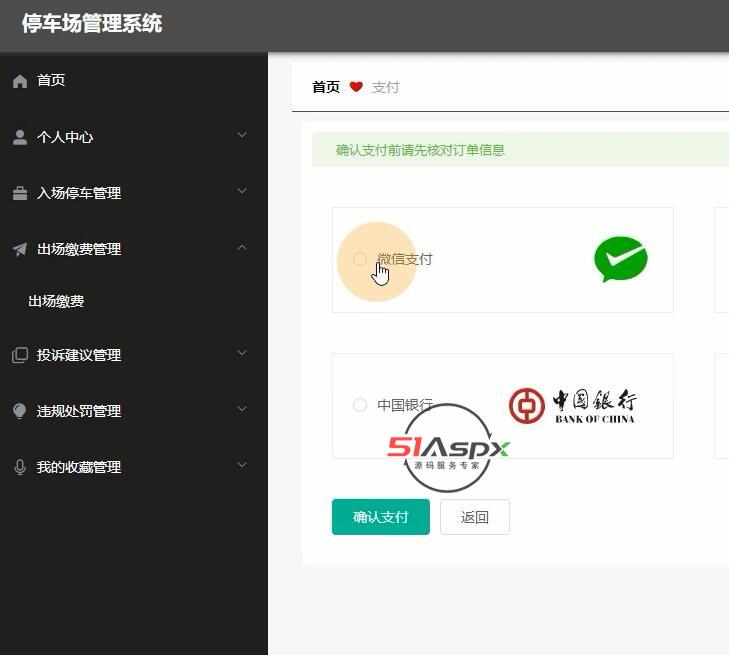
Task: Open the 投诉建议管理 menu item
Action: [x=134, y=355]
